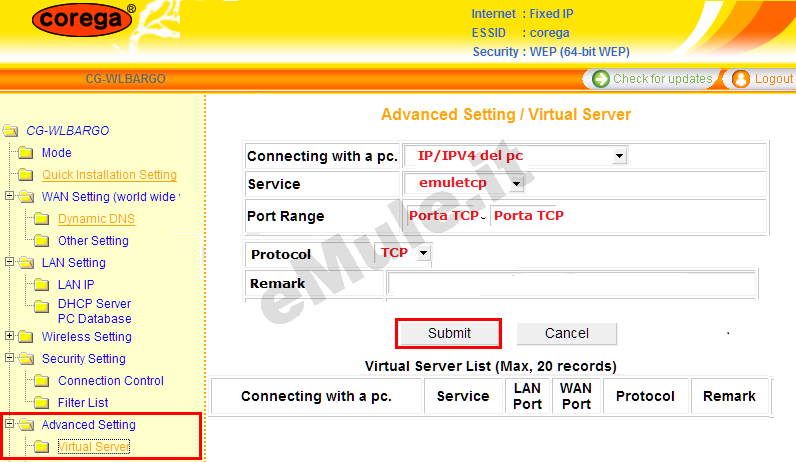Collapse the Advanced Setting tree node

pos(10,425)
